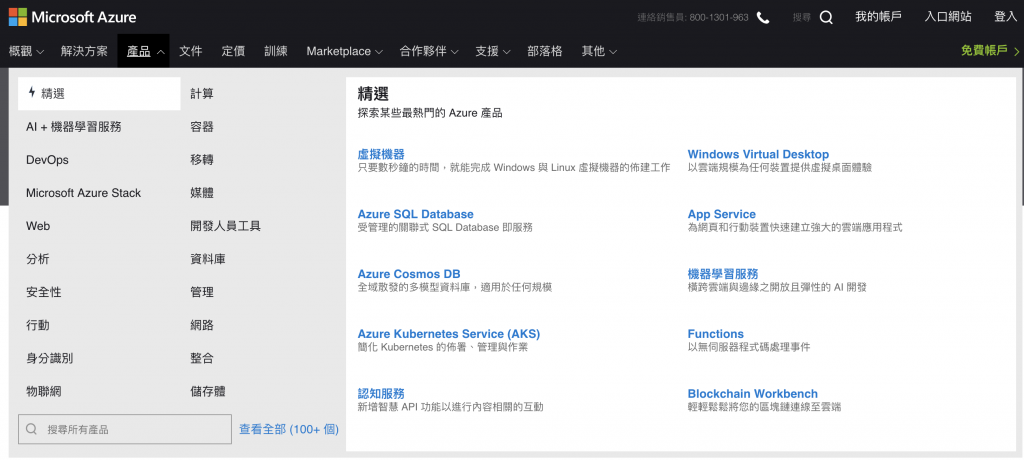Viewport: 1024px width, 460px height.
Task: Open Azure Kubernetes Service (AKS) link
Action: [x=449, y=334]
